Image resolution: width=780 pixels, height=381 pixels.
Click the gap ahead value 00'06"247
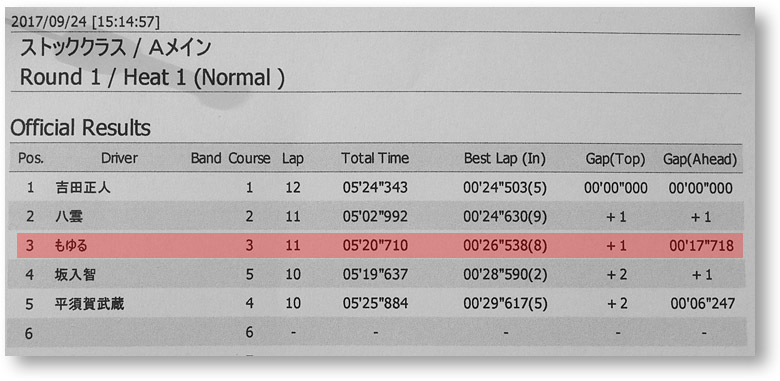point(702,304)
